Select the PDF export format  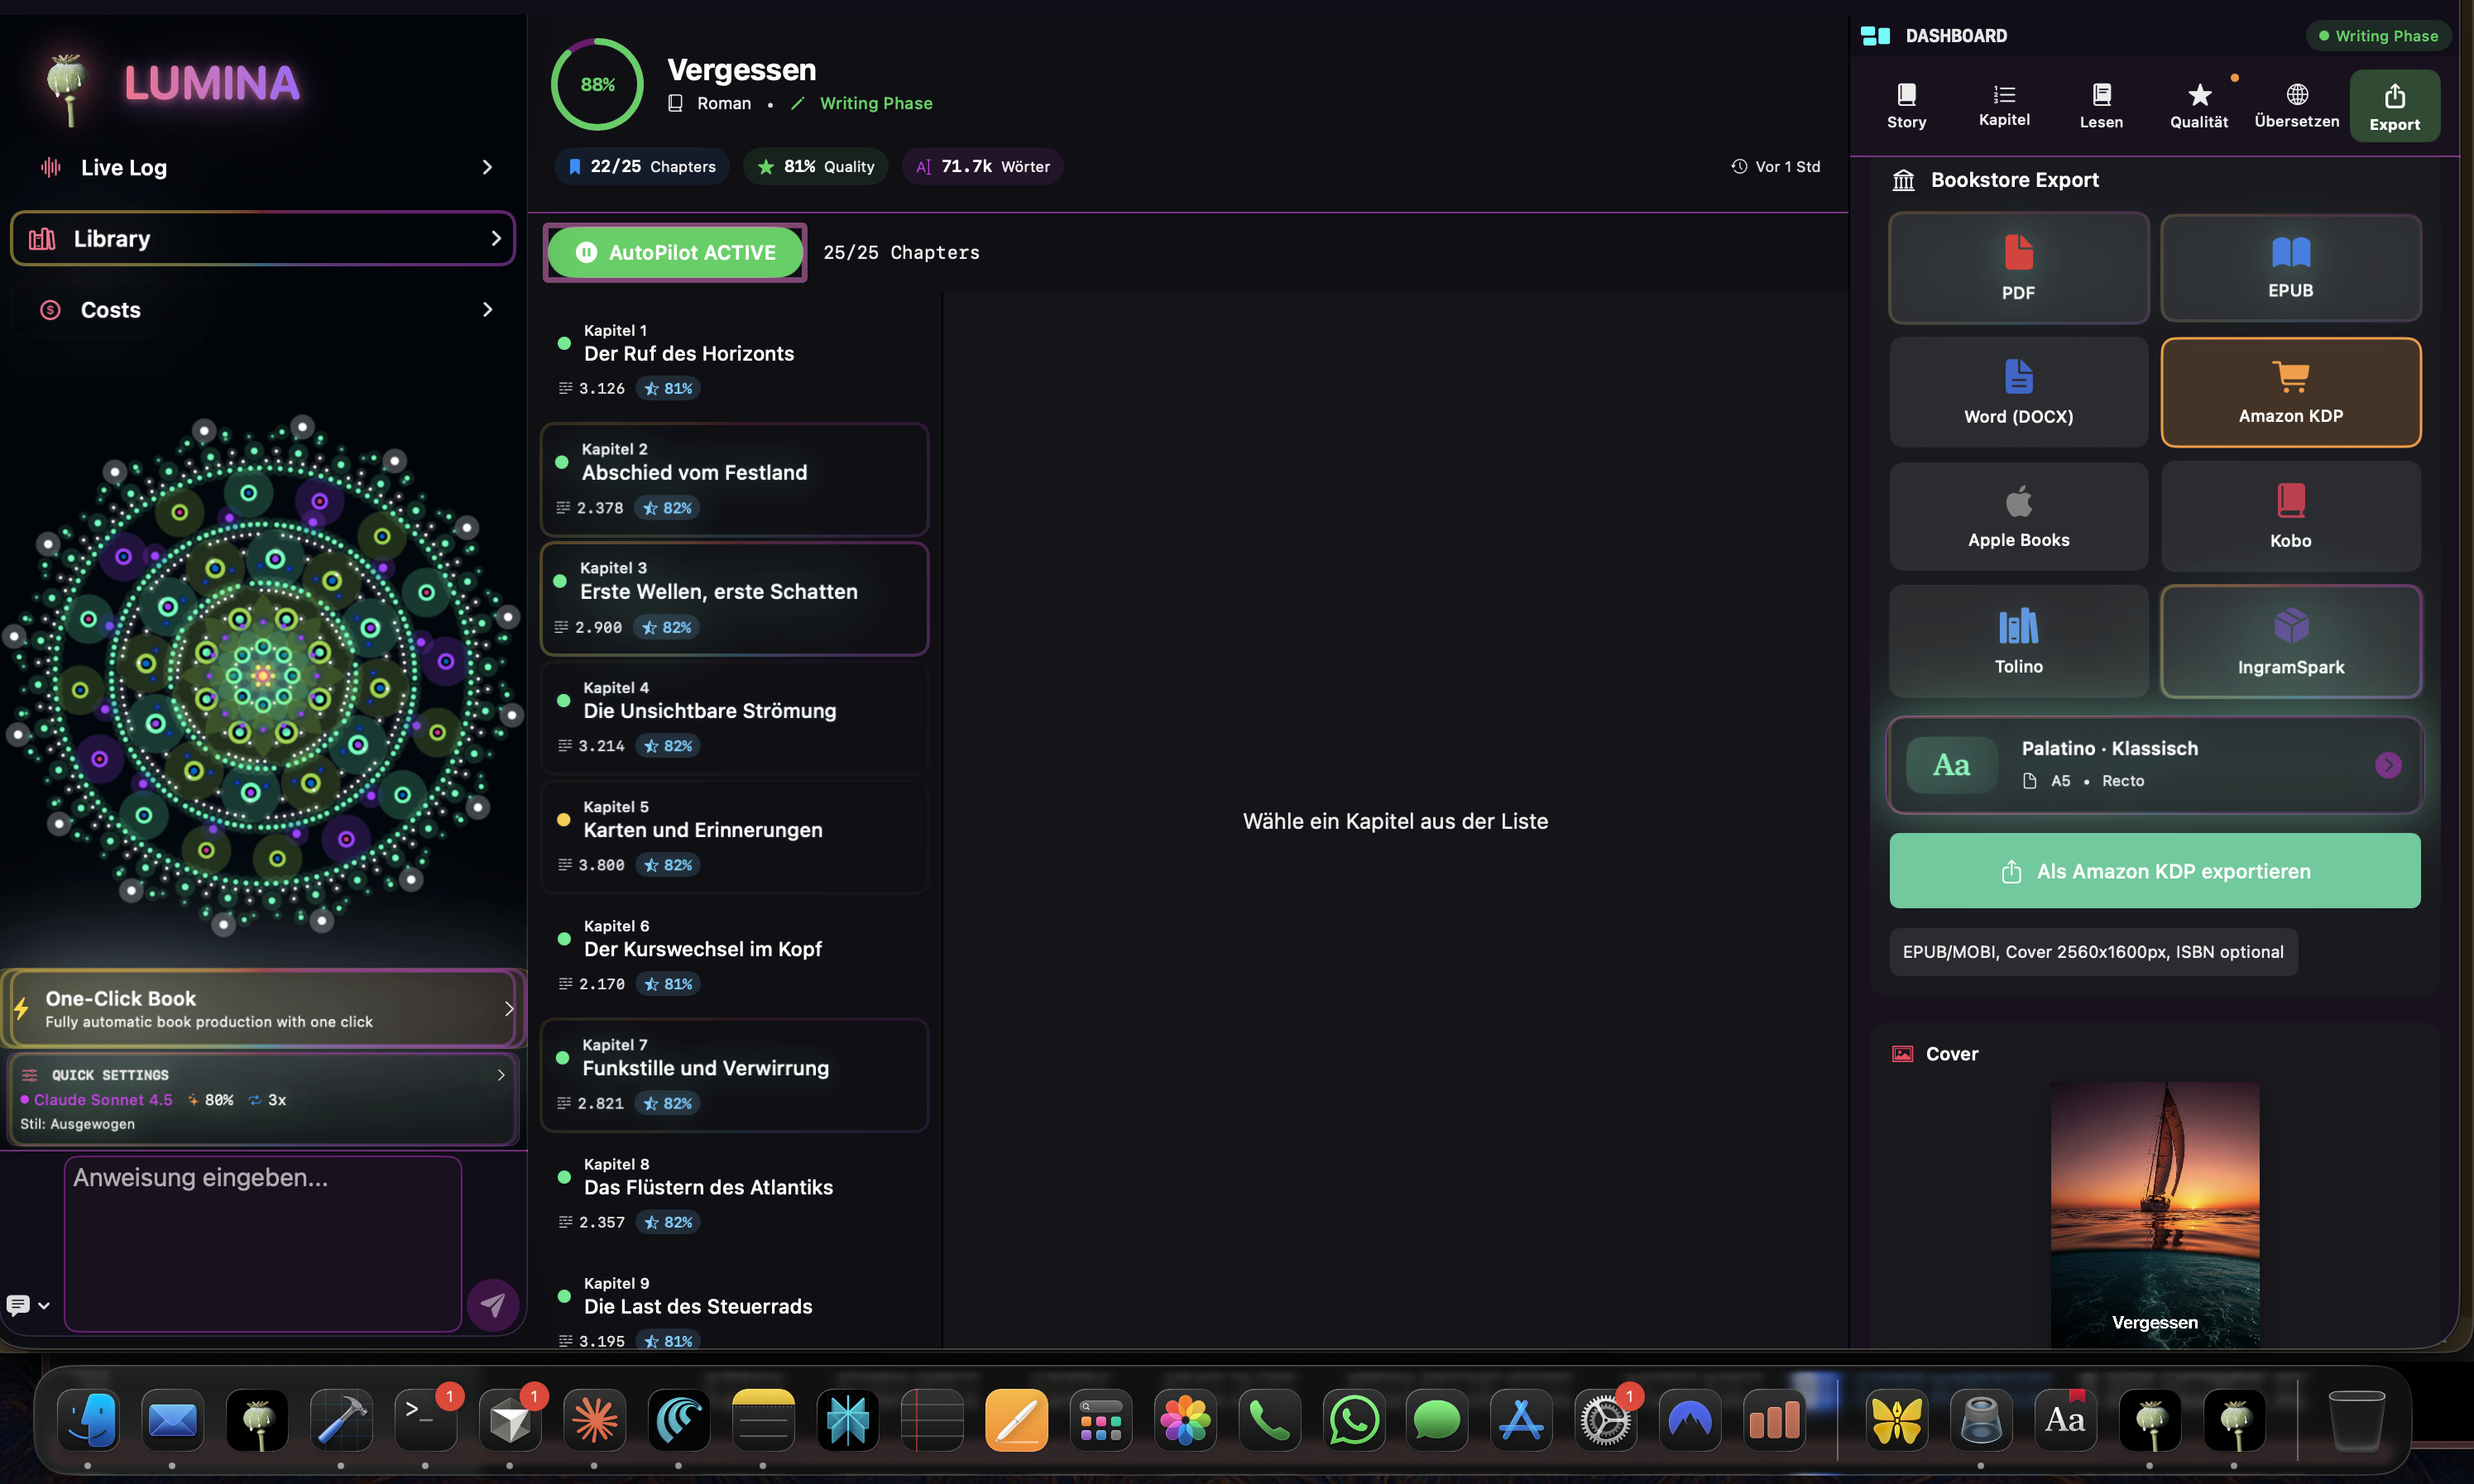pyautogui.click(x=2018, y=267)
